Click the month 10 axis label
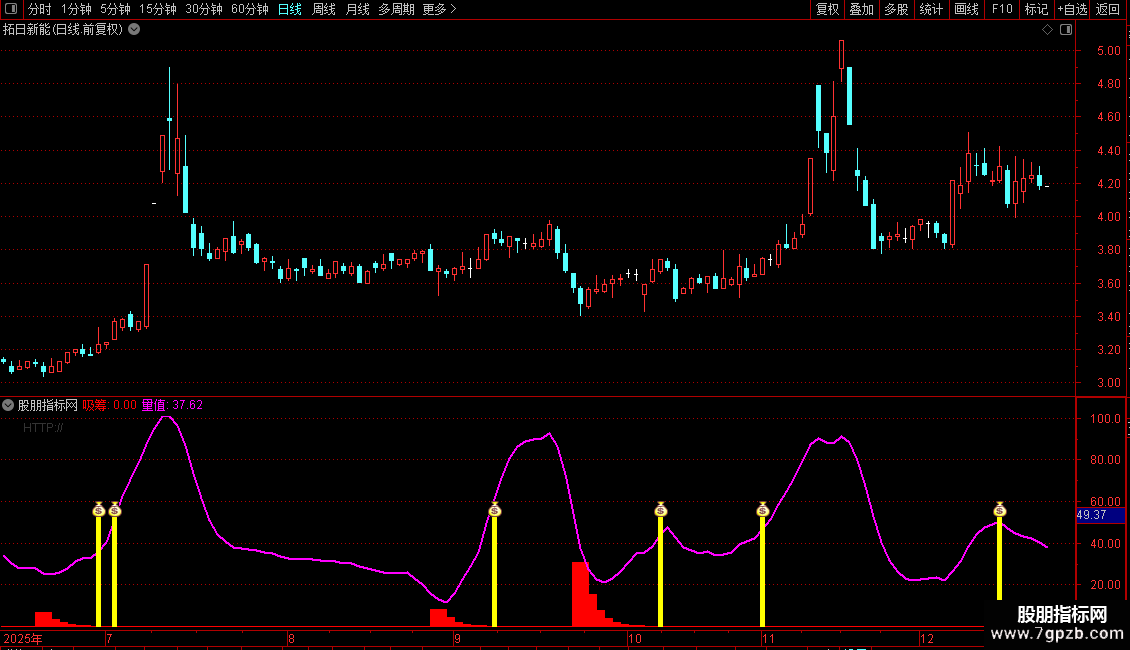The image size is (1130, 650). point(634,638)
